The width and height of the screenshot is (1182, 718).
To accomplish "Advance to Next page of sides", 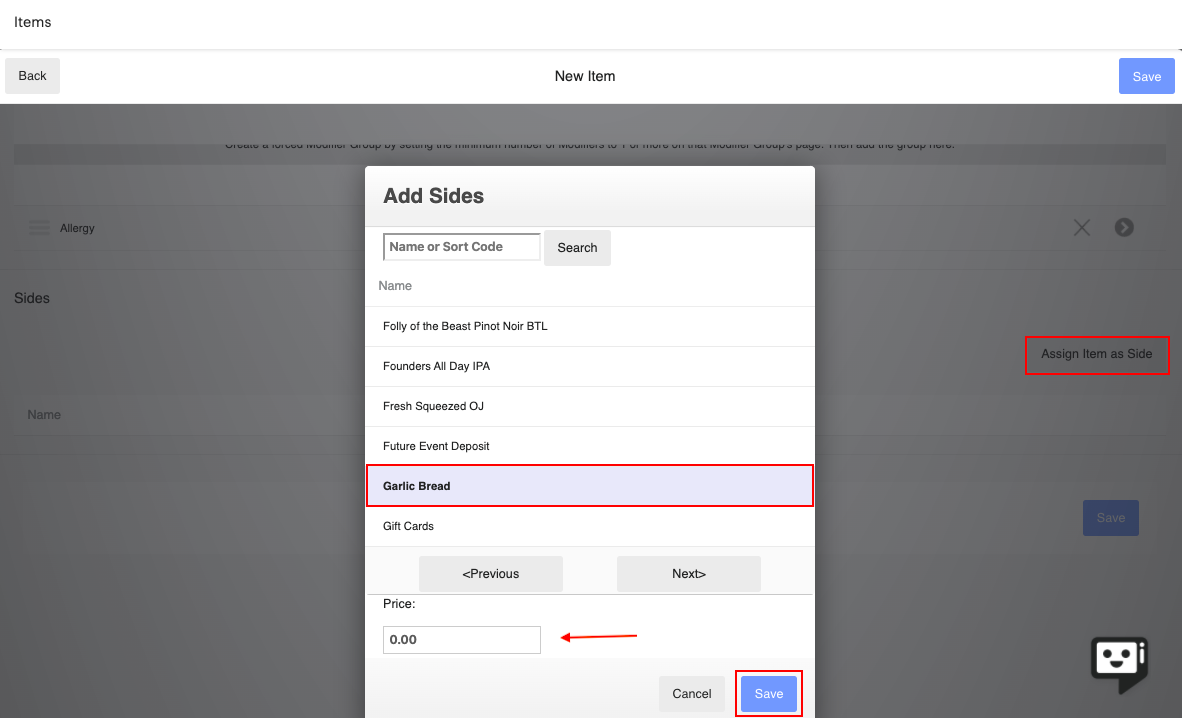I will point(688,573).
